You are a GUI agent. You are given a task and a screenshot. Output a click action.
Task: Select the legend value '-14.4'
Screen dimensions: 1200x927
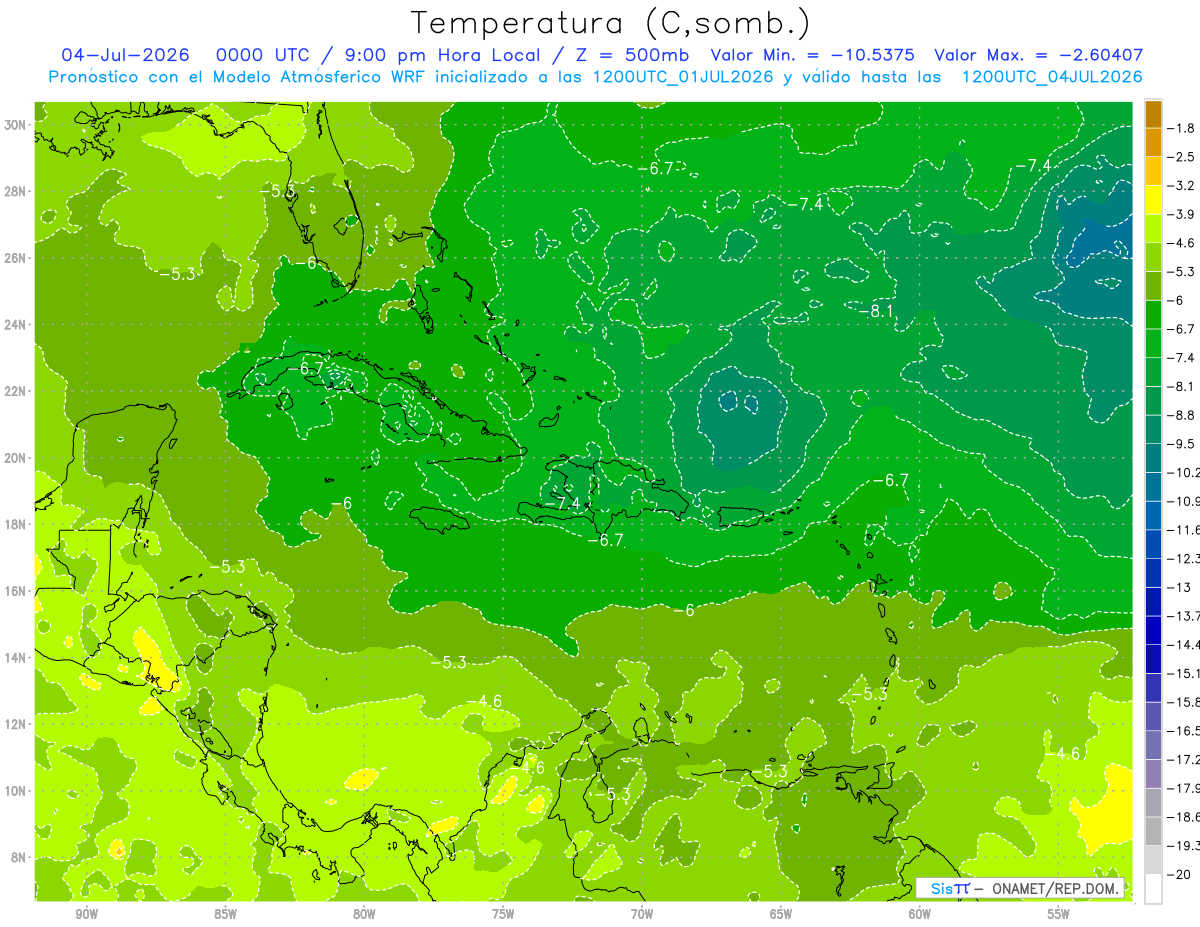1184,644
